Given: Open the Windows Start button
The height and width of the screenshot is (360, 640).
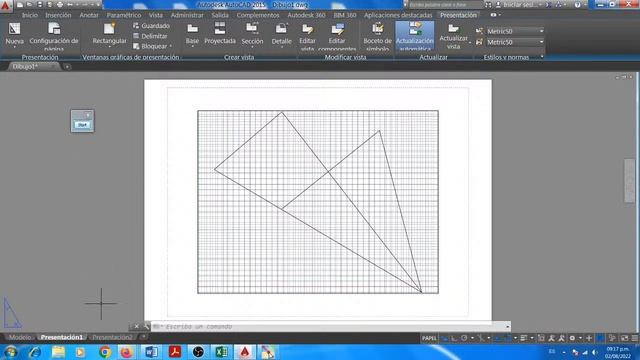Looking at the screenshot, I should coord(10,352).
